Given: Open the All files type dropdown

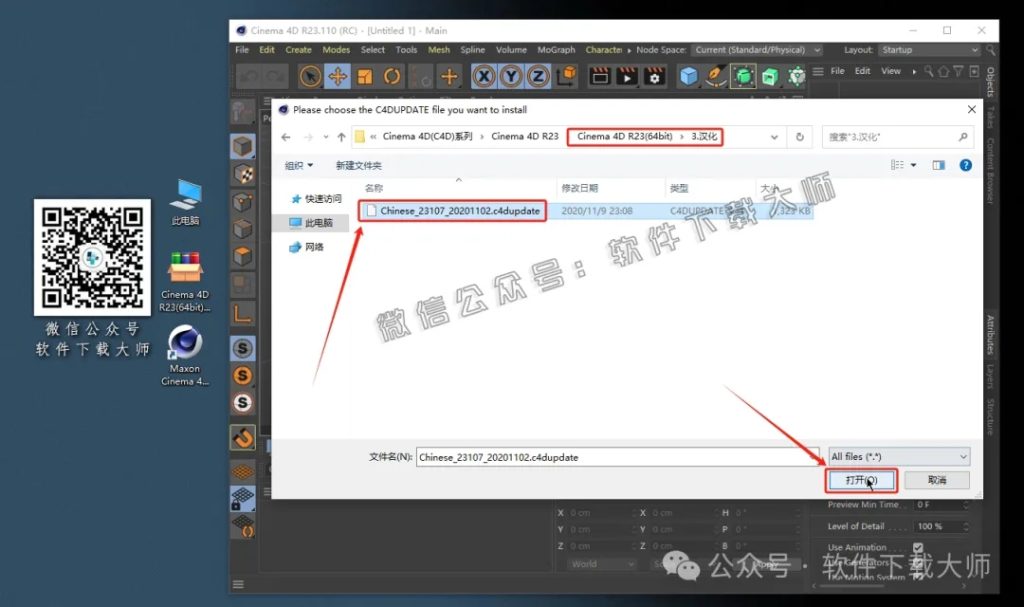Looking at the screenshot, I should [899, 457].
